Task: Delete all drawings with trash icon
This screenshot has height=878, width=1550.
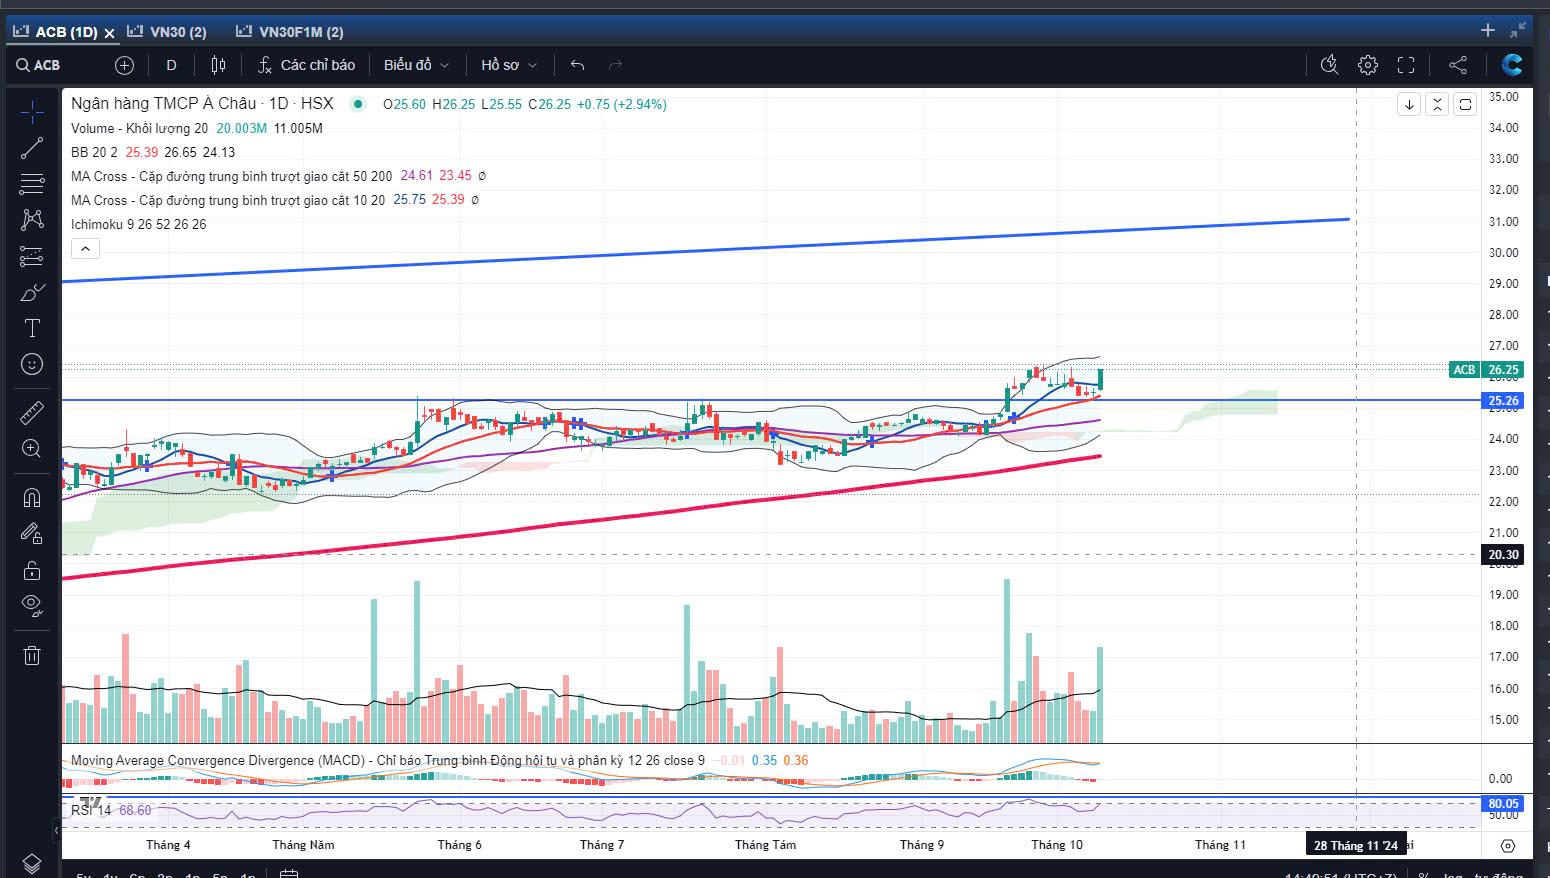Action: pos(32,655)
